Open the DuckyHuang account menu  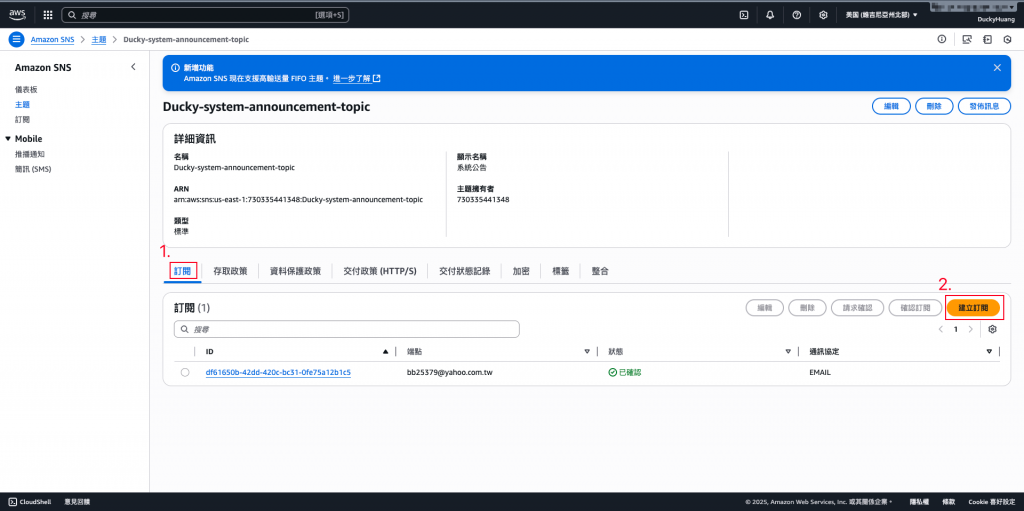tap(994, 20)
